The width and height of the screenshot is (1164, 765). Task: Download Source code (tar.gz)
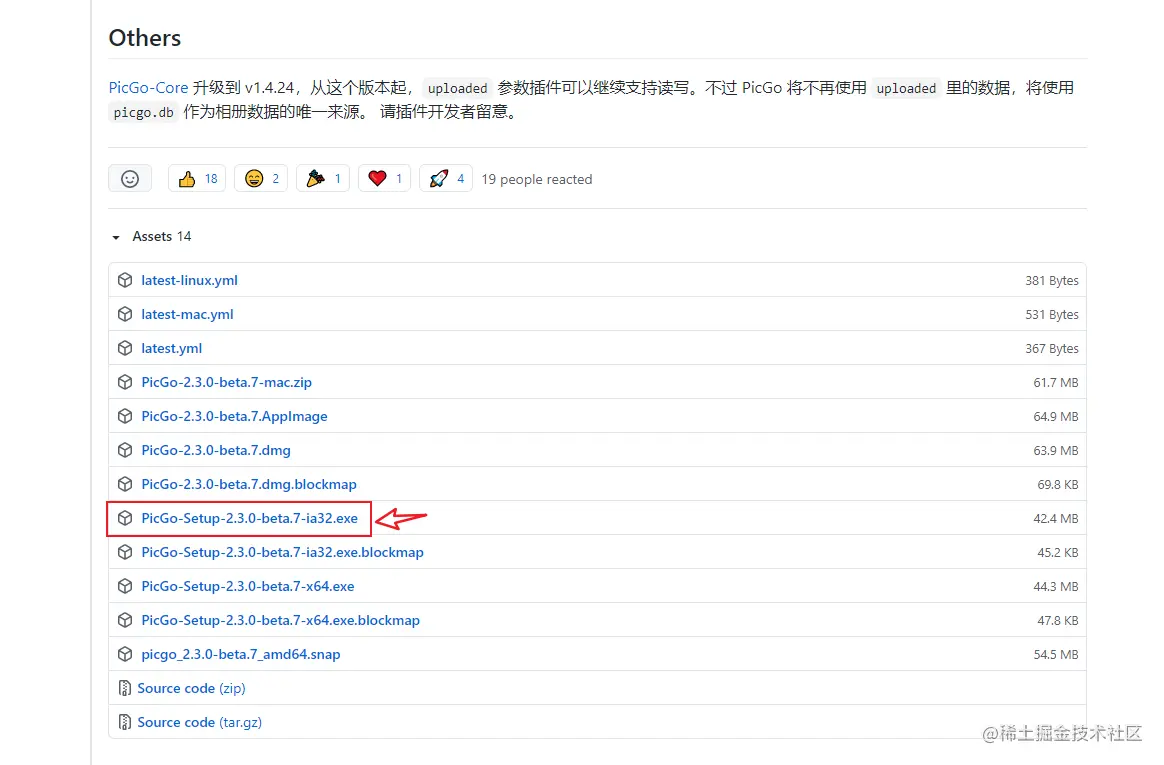[x=200, y=723]
